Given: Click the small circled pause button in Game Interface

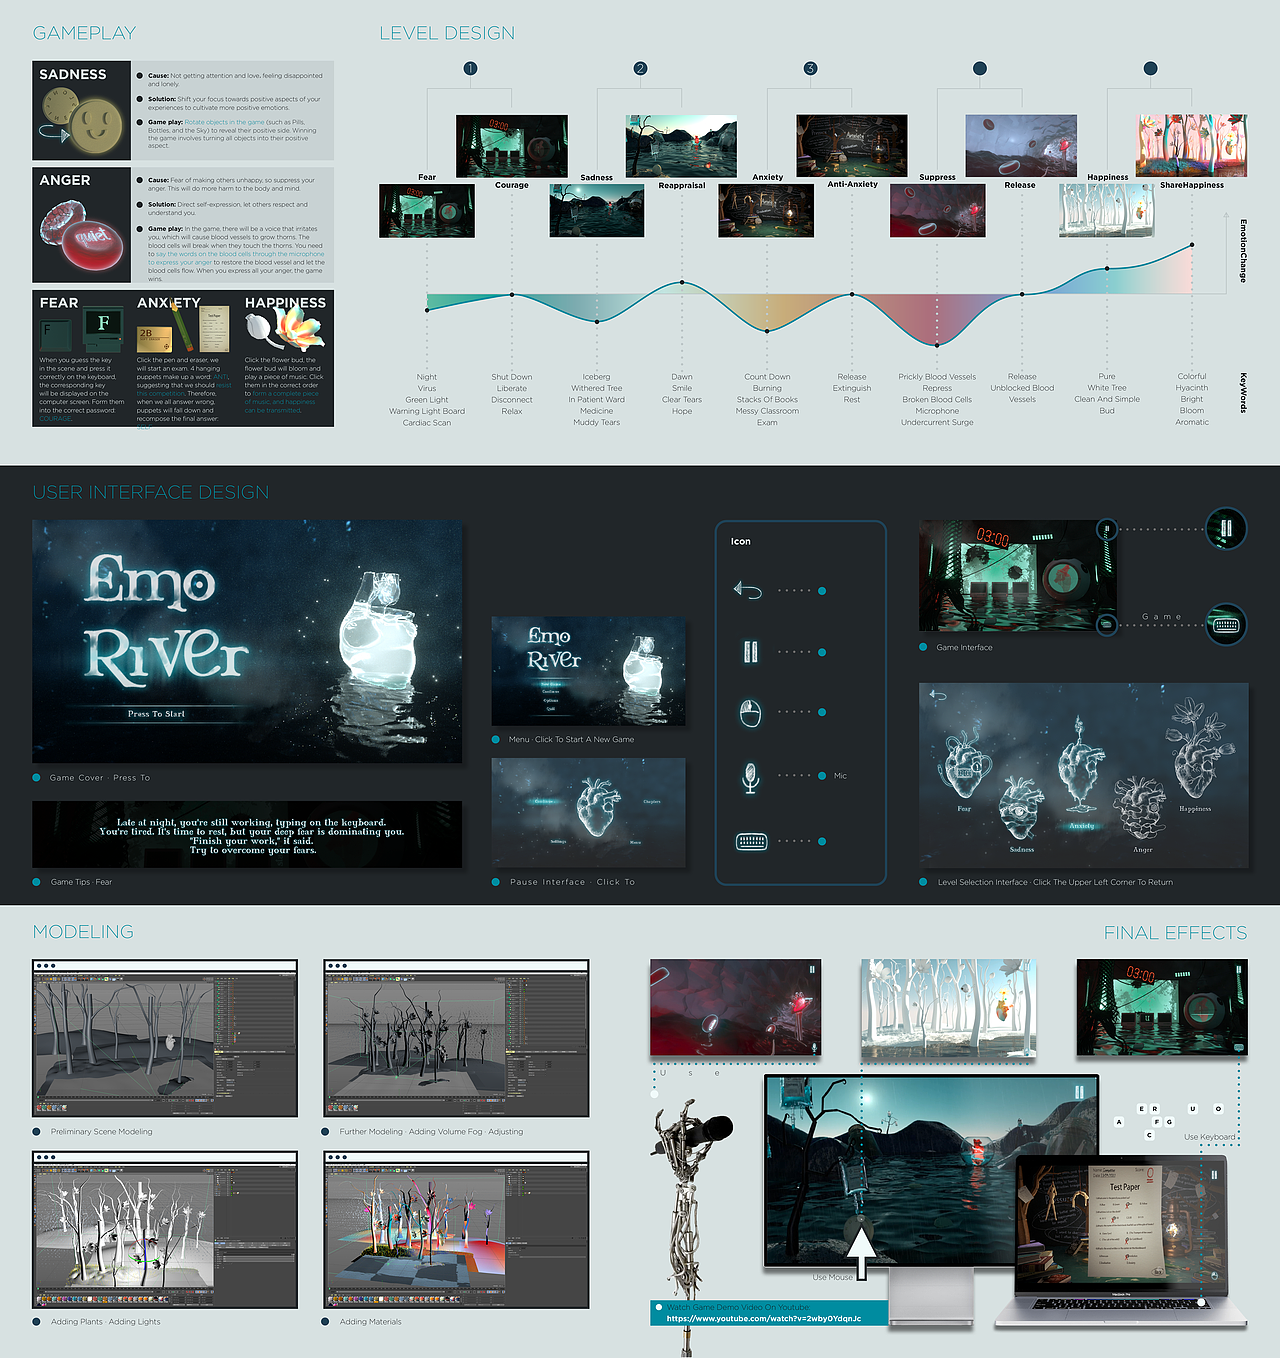Looking at the screenshot, I should click(x=1106, y=528).
